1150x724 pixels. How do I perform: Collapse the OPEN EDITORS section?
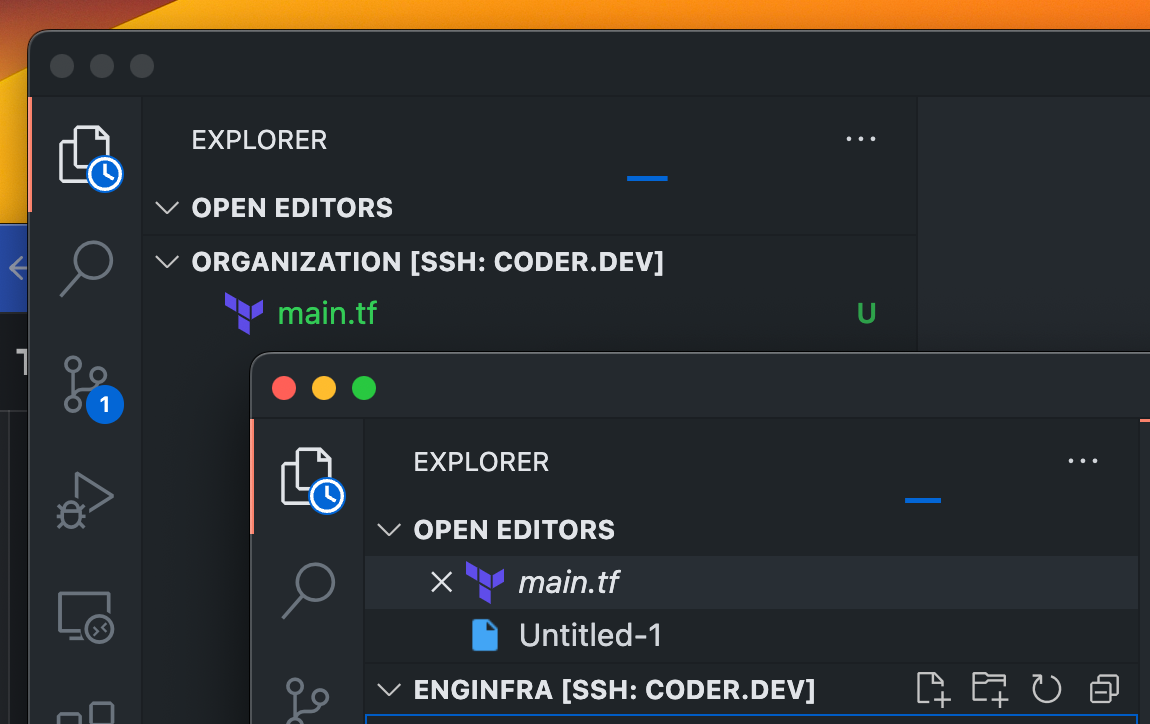pyautogui.click(x=389, y=529)
